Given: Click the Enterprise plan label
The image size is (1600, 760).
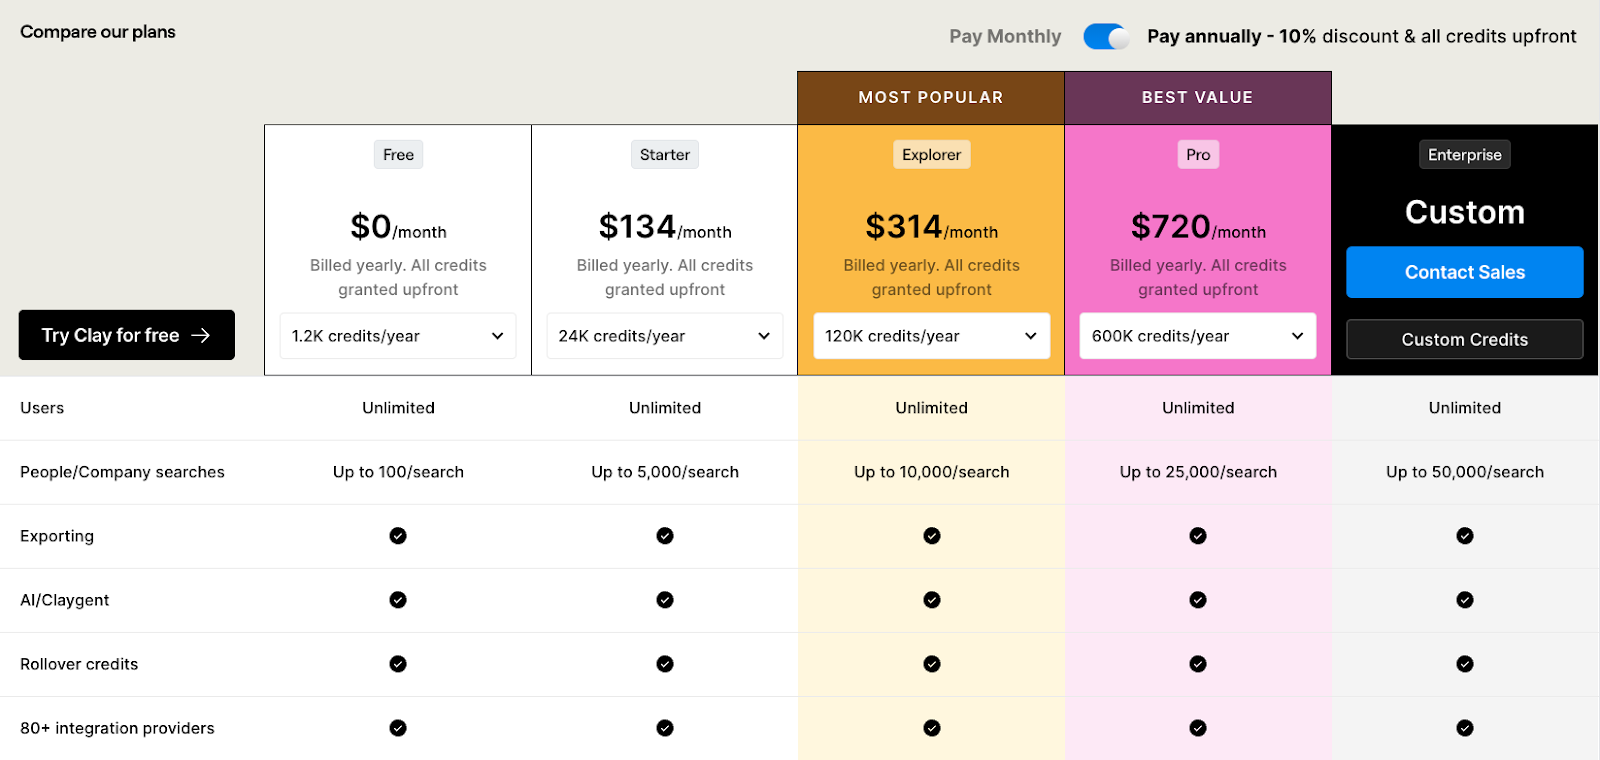Looking at the screenshot, I should (x=1465, y=155).
